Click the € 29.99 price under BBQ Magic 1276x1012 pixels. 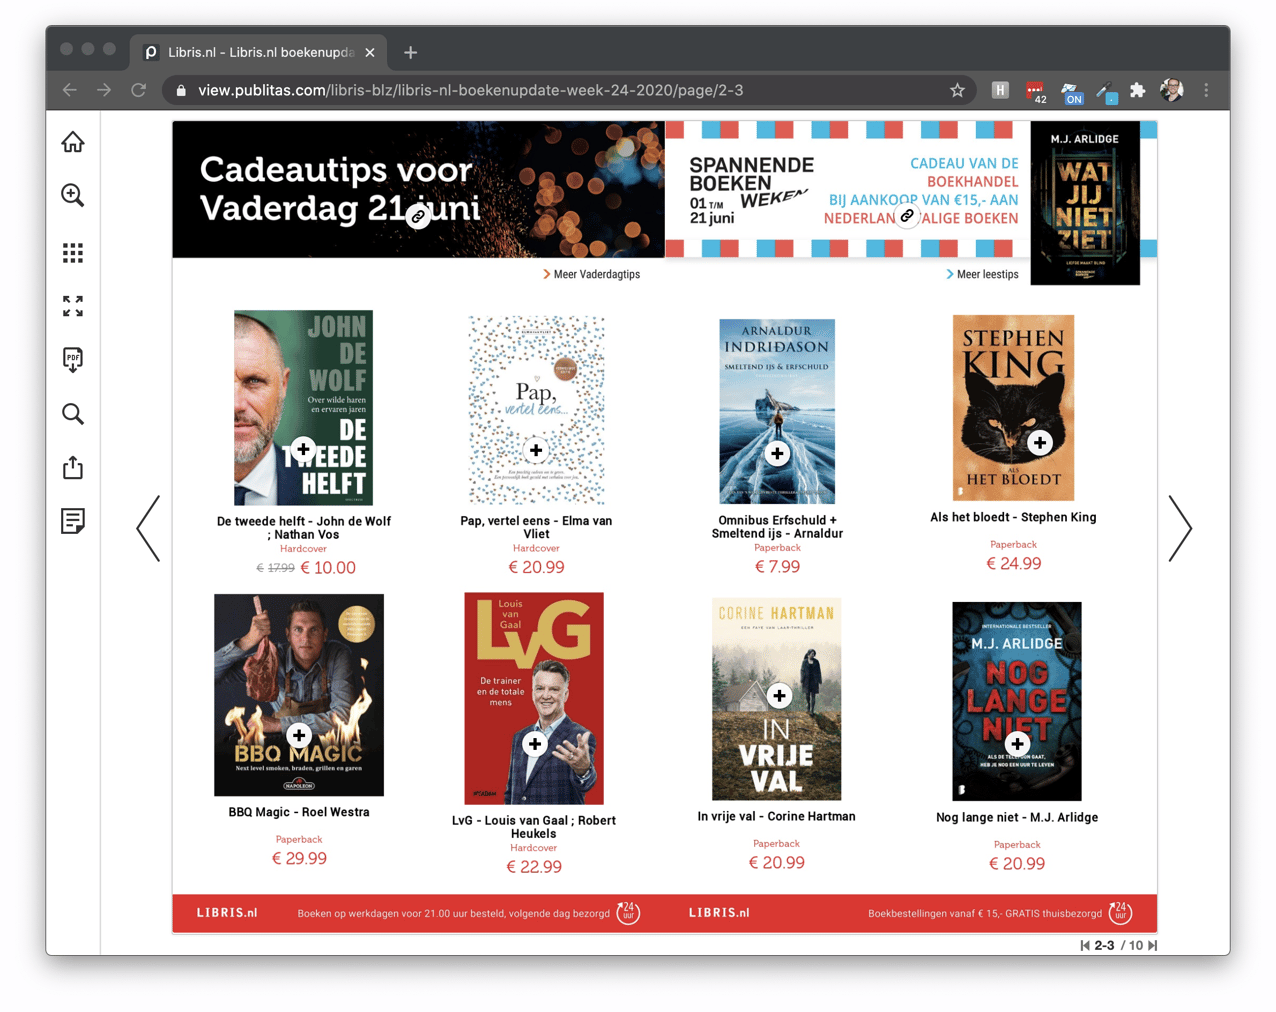pos(299,858)
